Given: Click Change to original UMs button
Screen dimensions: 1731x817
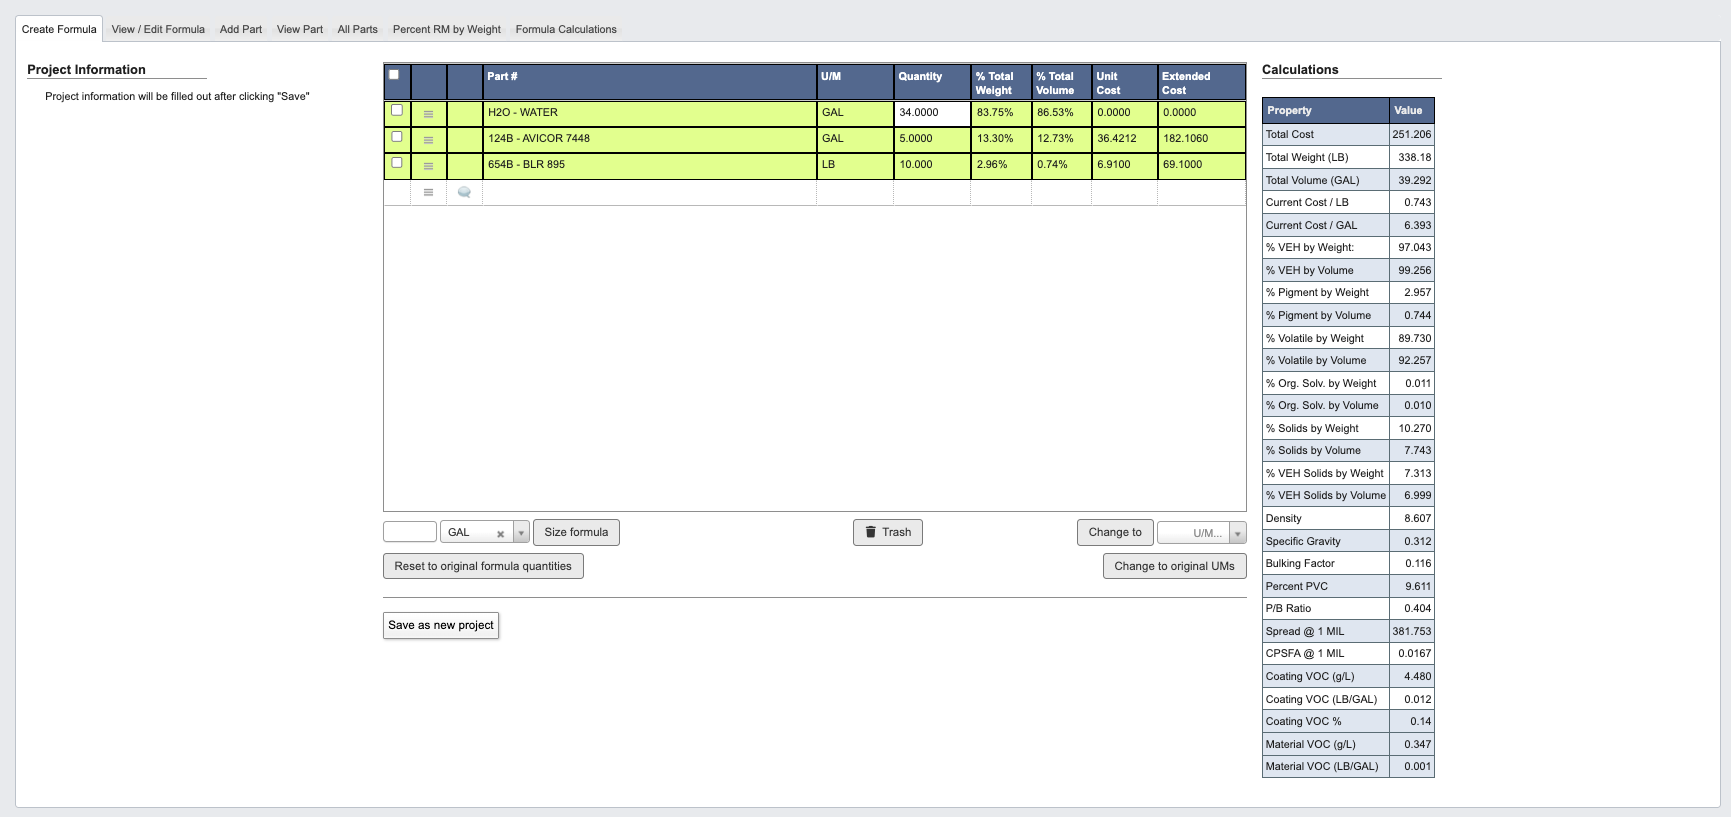Looking at the screenshot, I should coord(1174,566).
